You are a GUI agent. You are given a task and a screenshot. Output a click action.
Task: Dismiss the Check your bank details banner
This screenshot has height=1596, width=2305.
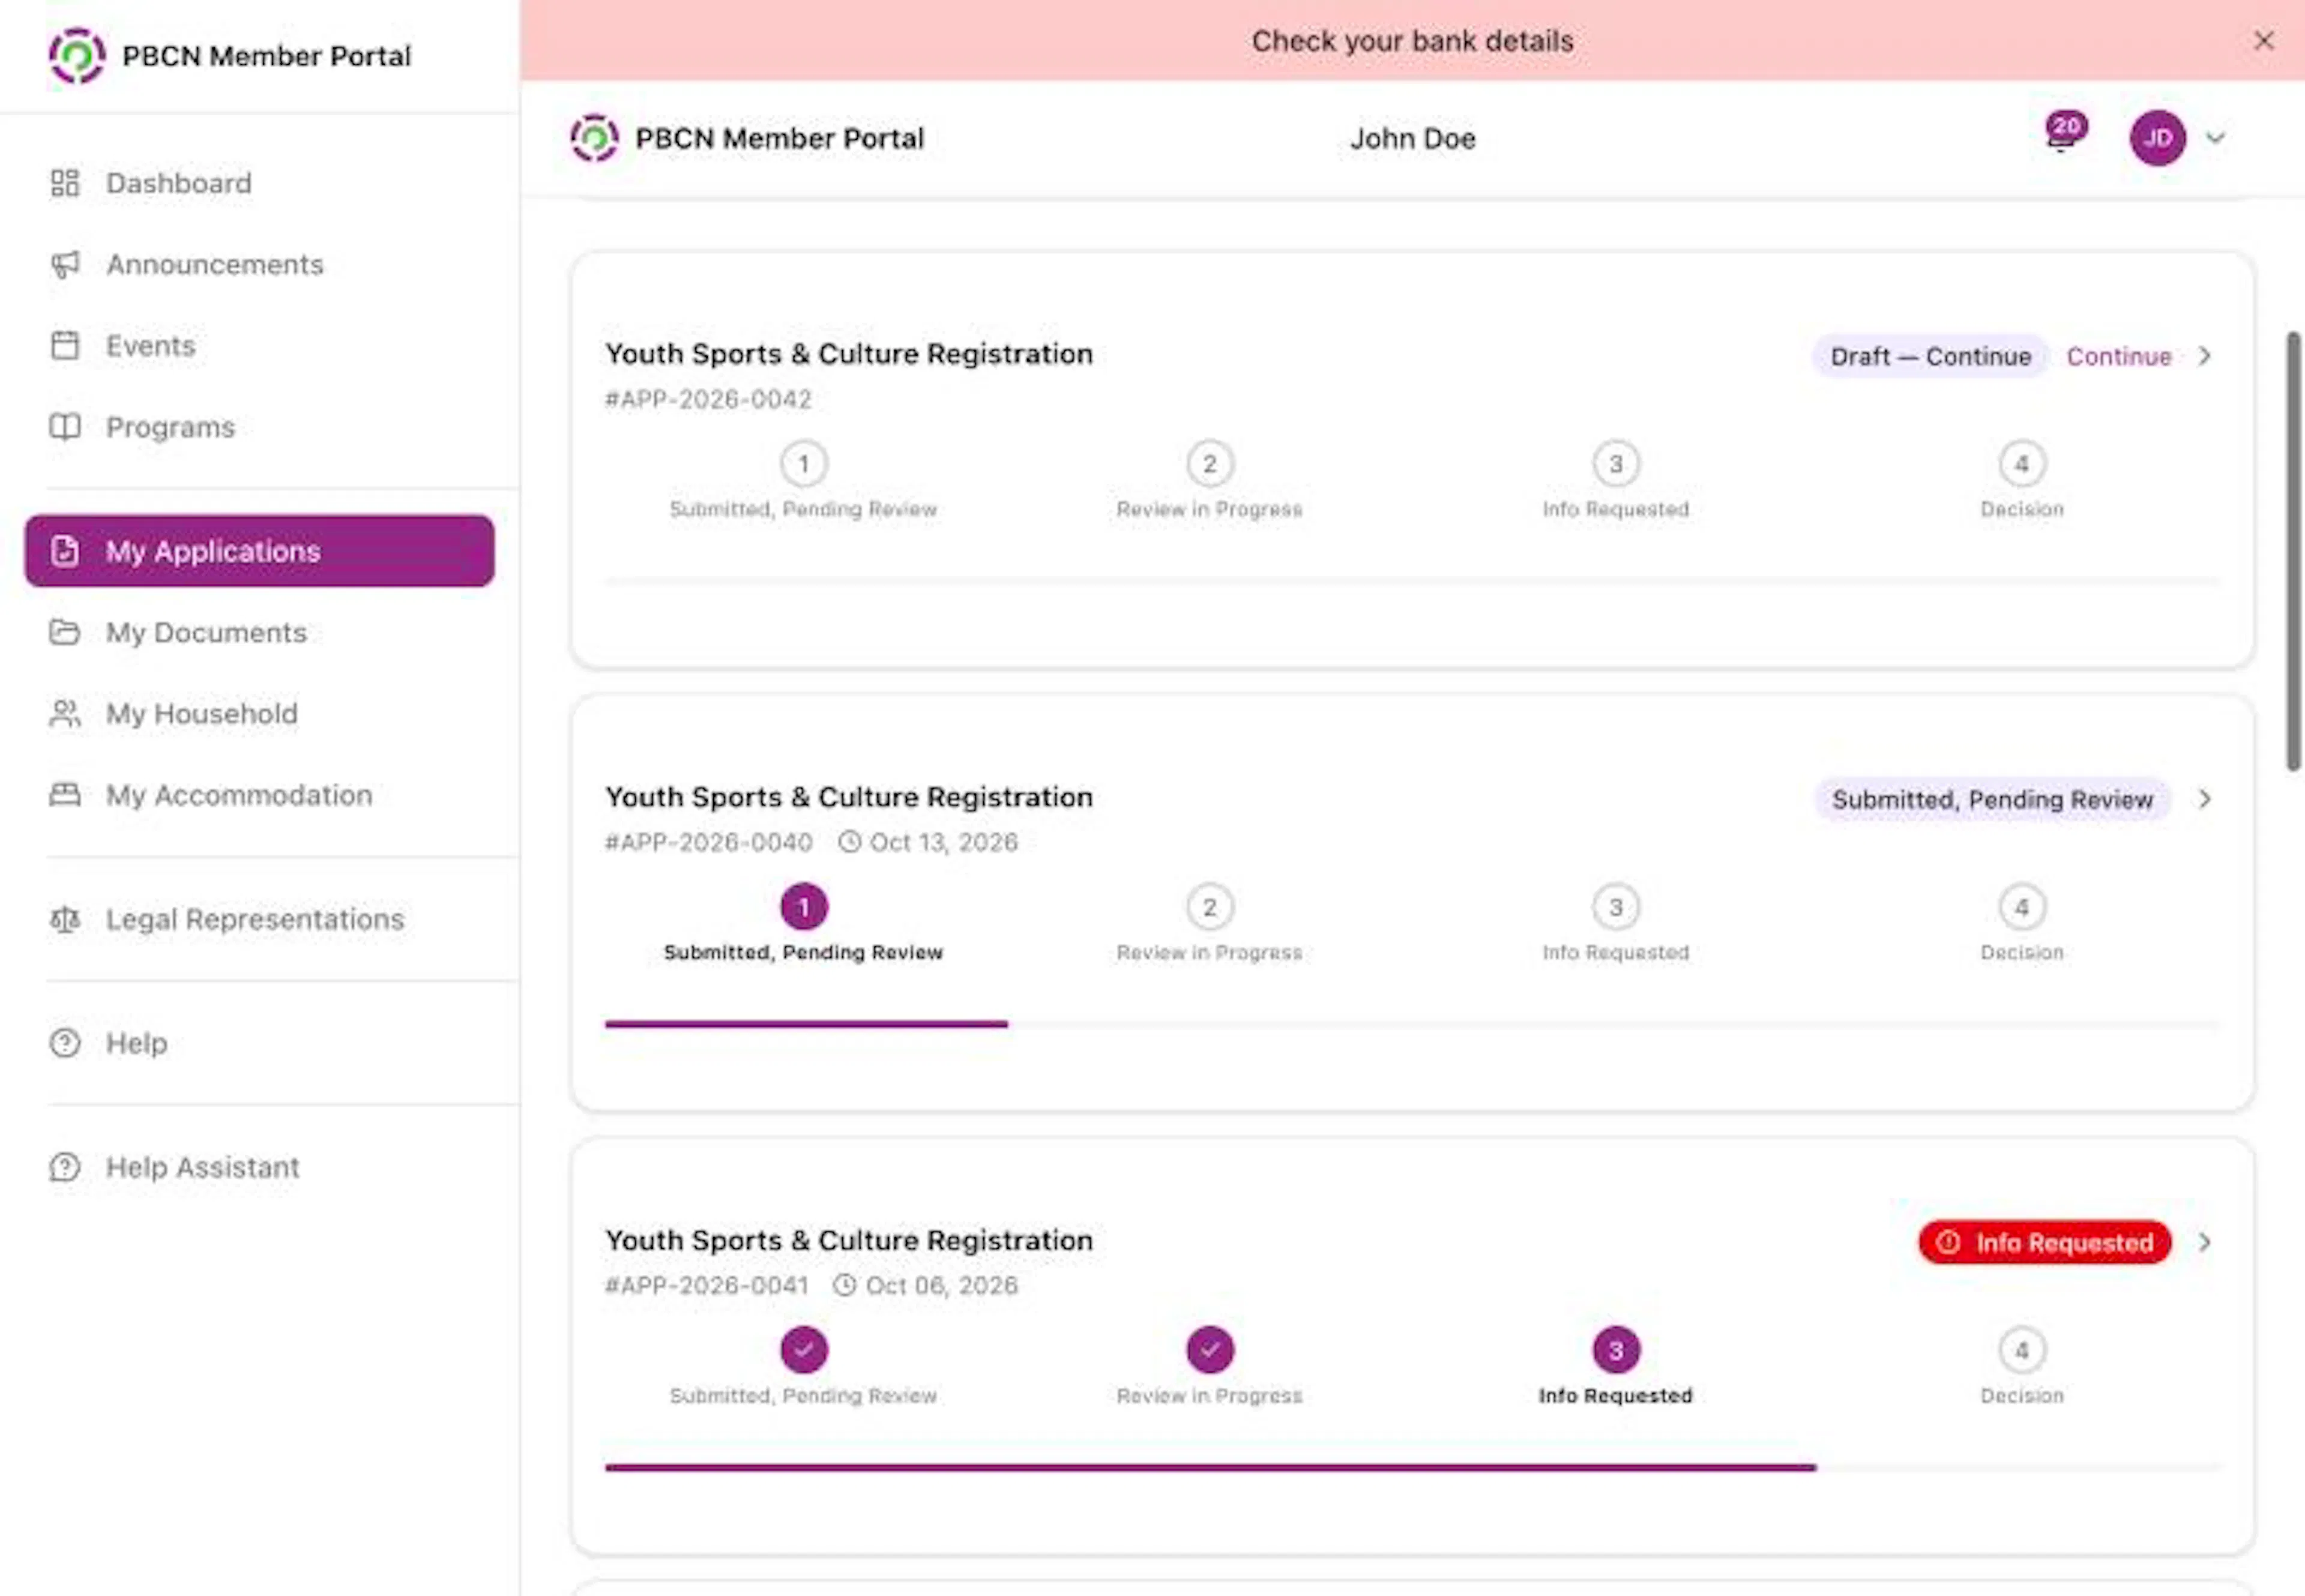point(2264,41)
